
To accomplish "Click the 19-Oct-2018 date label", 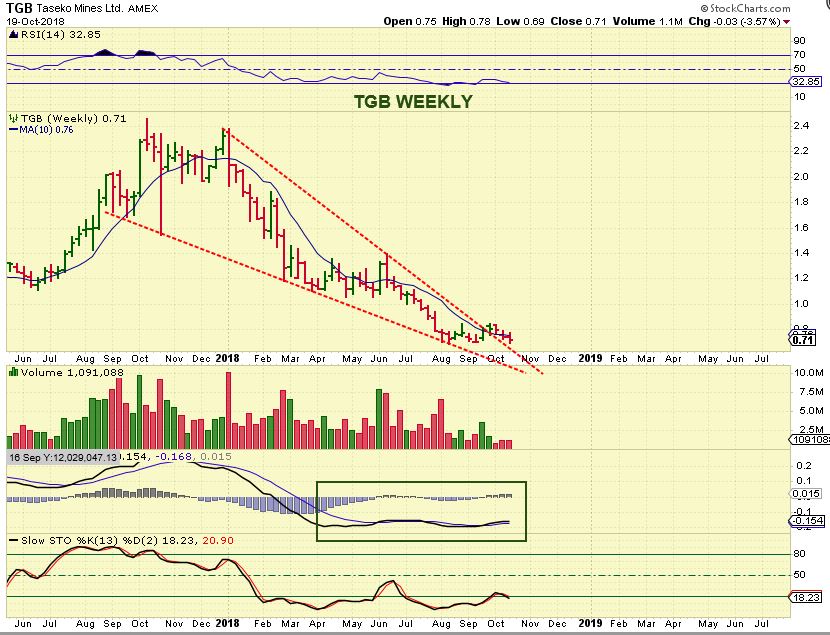I will 35,22.
